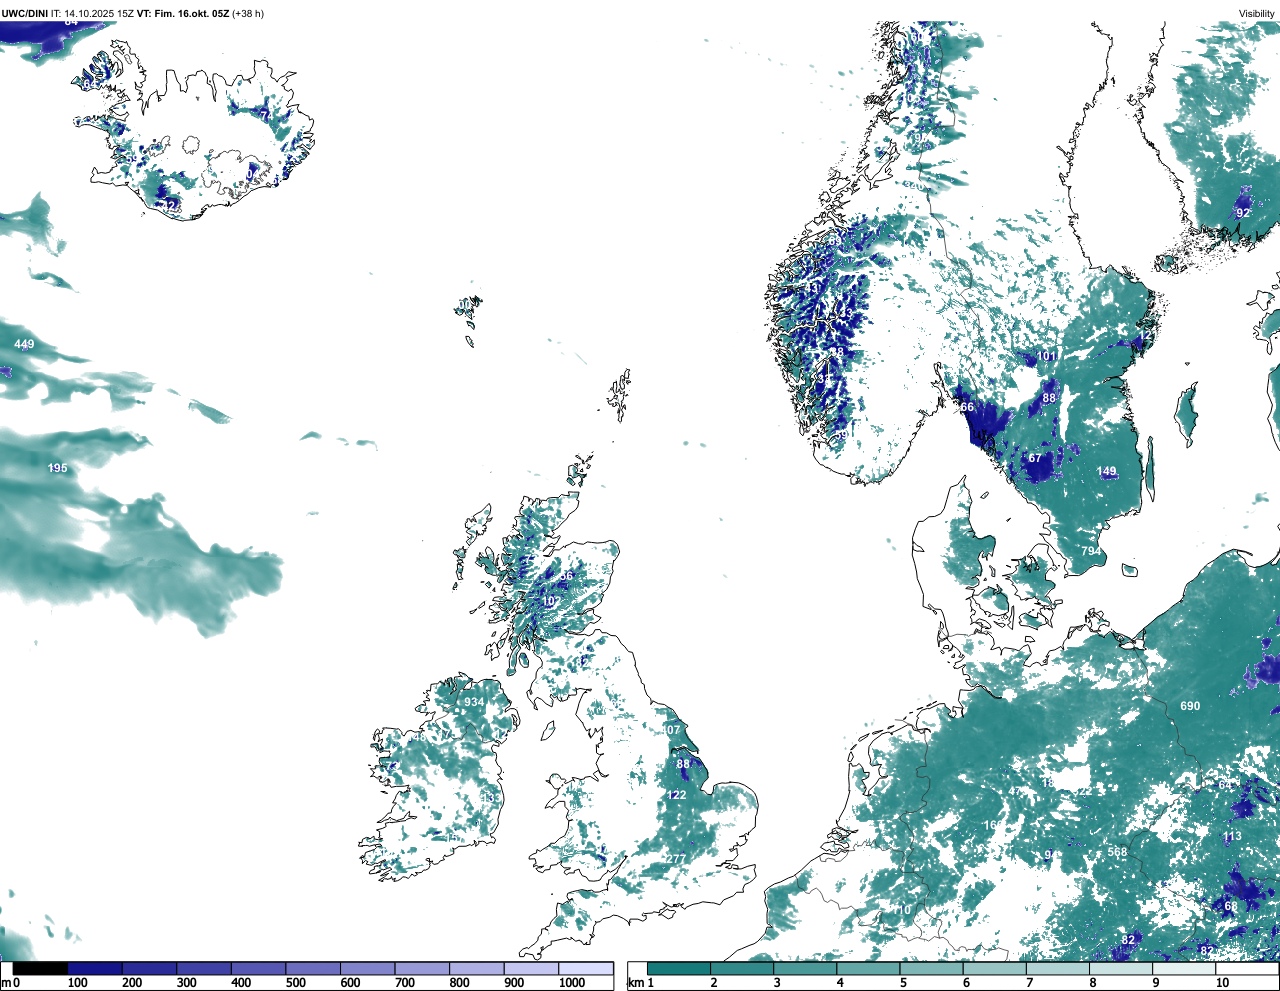Choose the 500–600 m legend swatch
This screenshot has height=991, width=1280.
point(313,969)
